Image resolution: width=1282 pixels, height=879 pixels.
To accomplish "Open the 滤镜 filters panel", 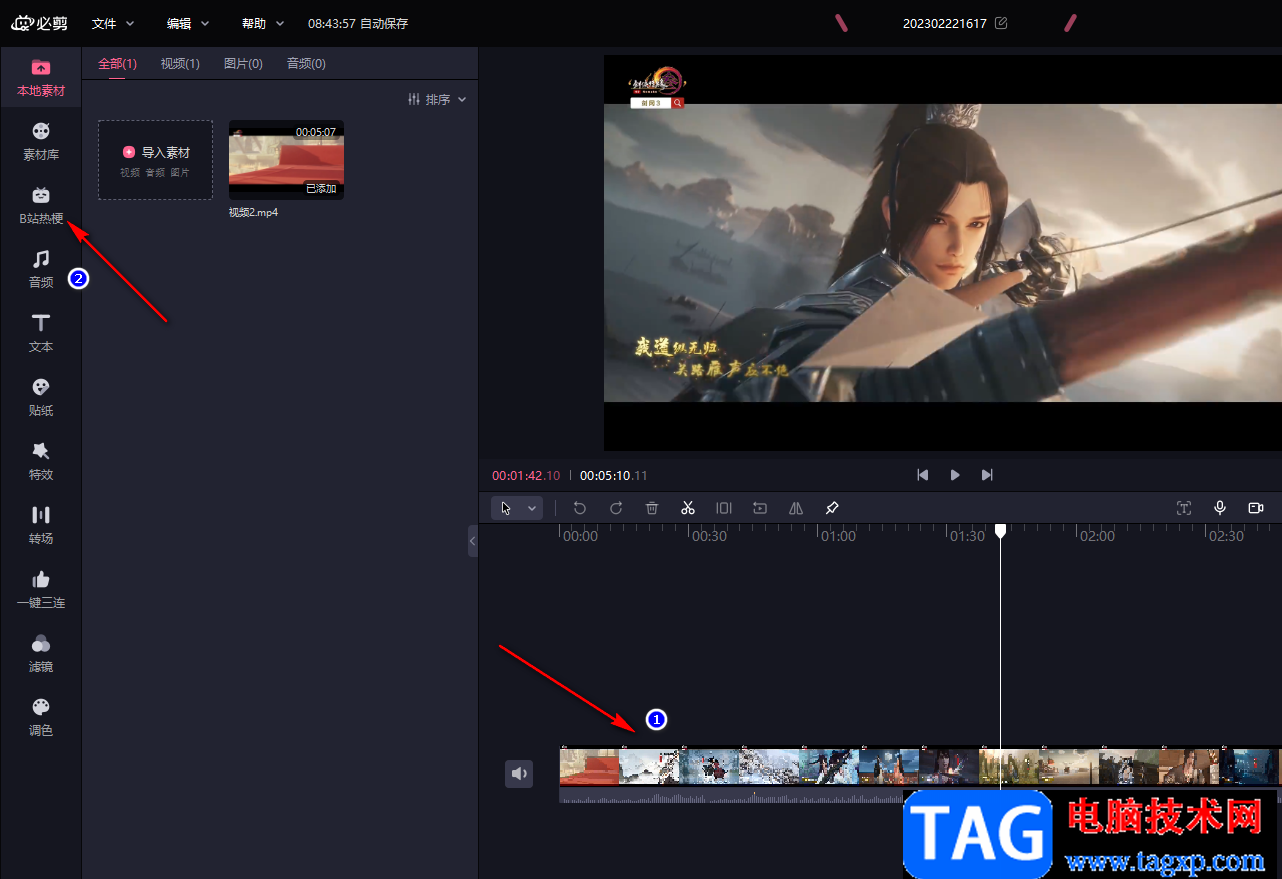I will [41, 653].
